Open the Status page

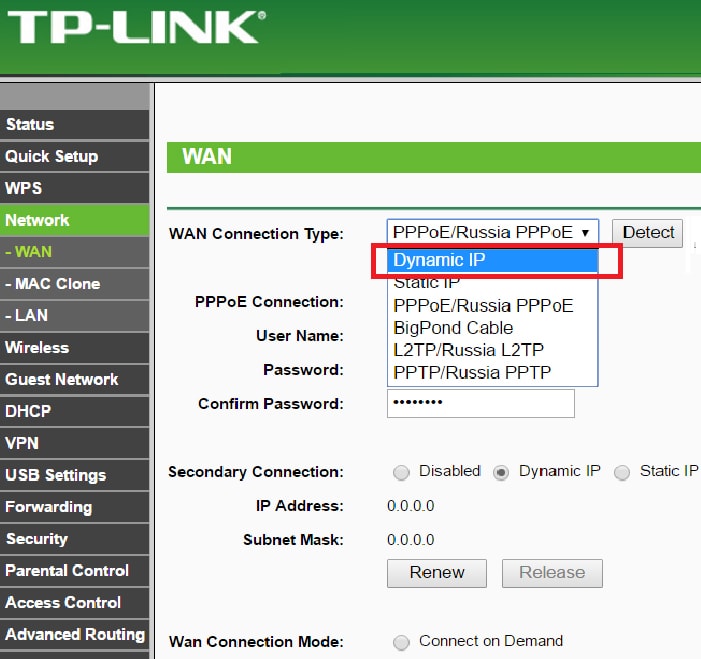(x=74, y=124)
